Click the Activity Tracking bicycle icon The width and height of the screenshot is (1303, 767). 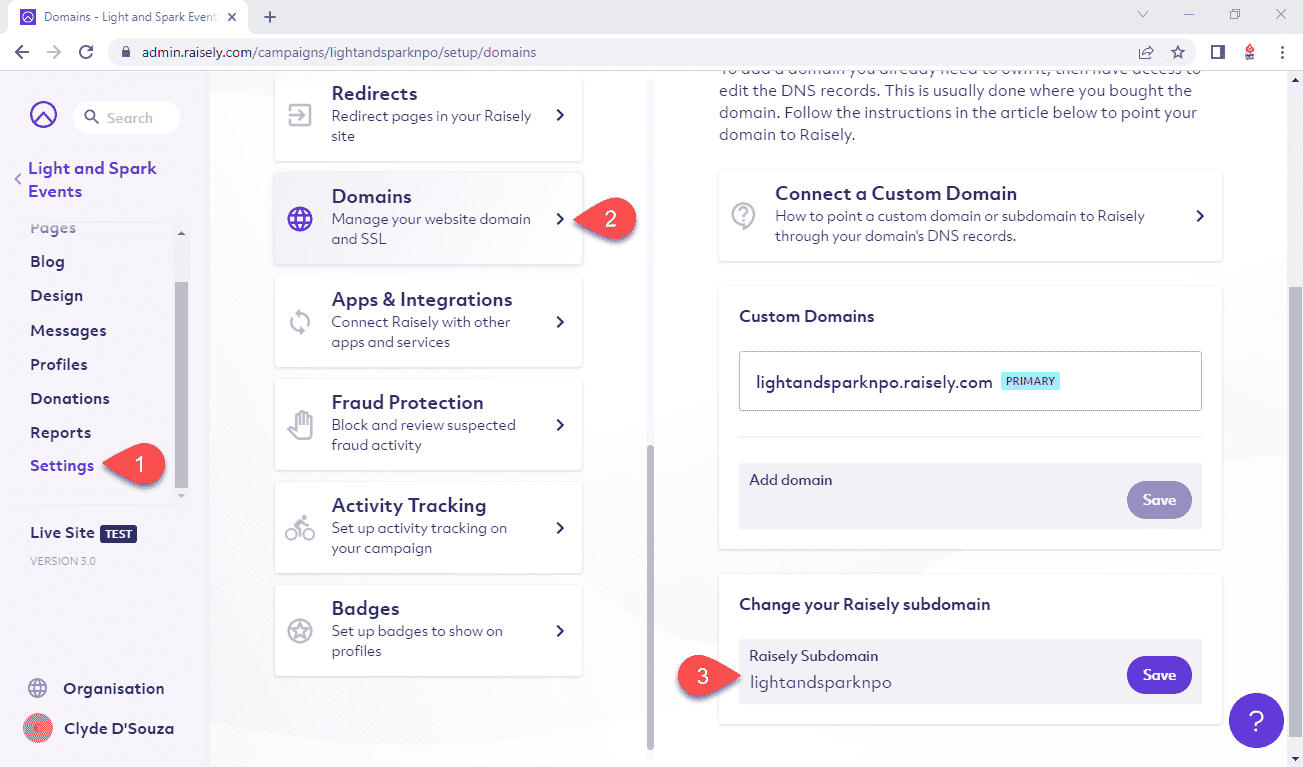tap(300, 529)
